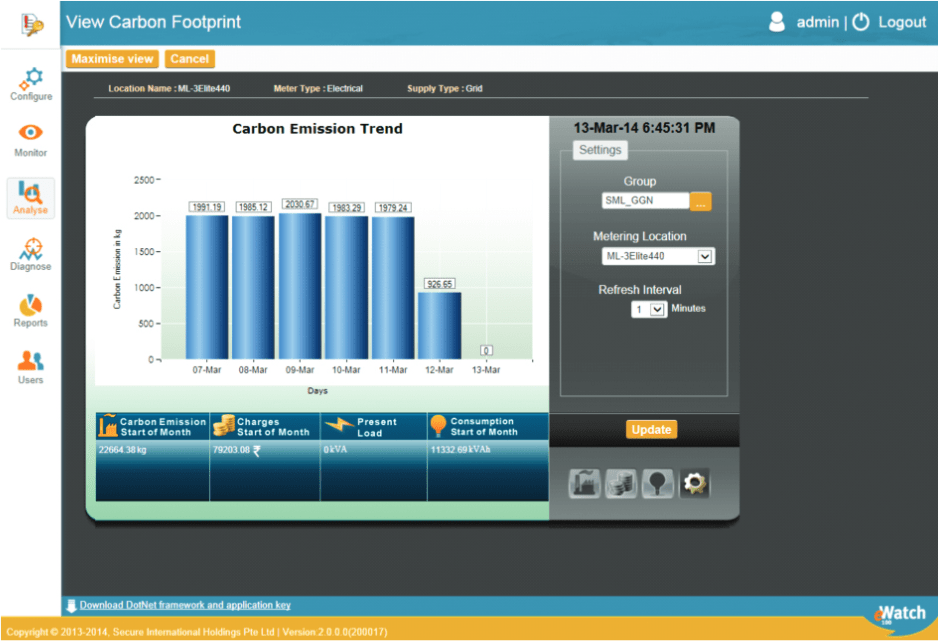The image size is (940, 641).
Task: Select the Analyse sidebar icon
Action: coord(31,196)
